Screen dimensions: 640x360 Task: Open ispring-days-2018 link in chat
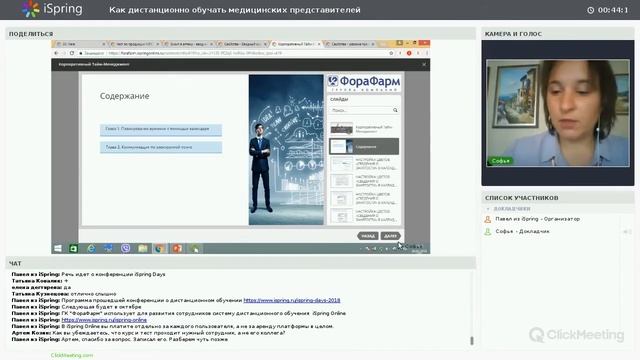(x=292, y=300)
